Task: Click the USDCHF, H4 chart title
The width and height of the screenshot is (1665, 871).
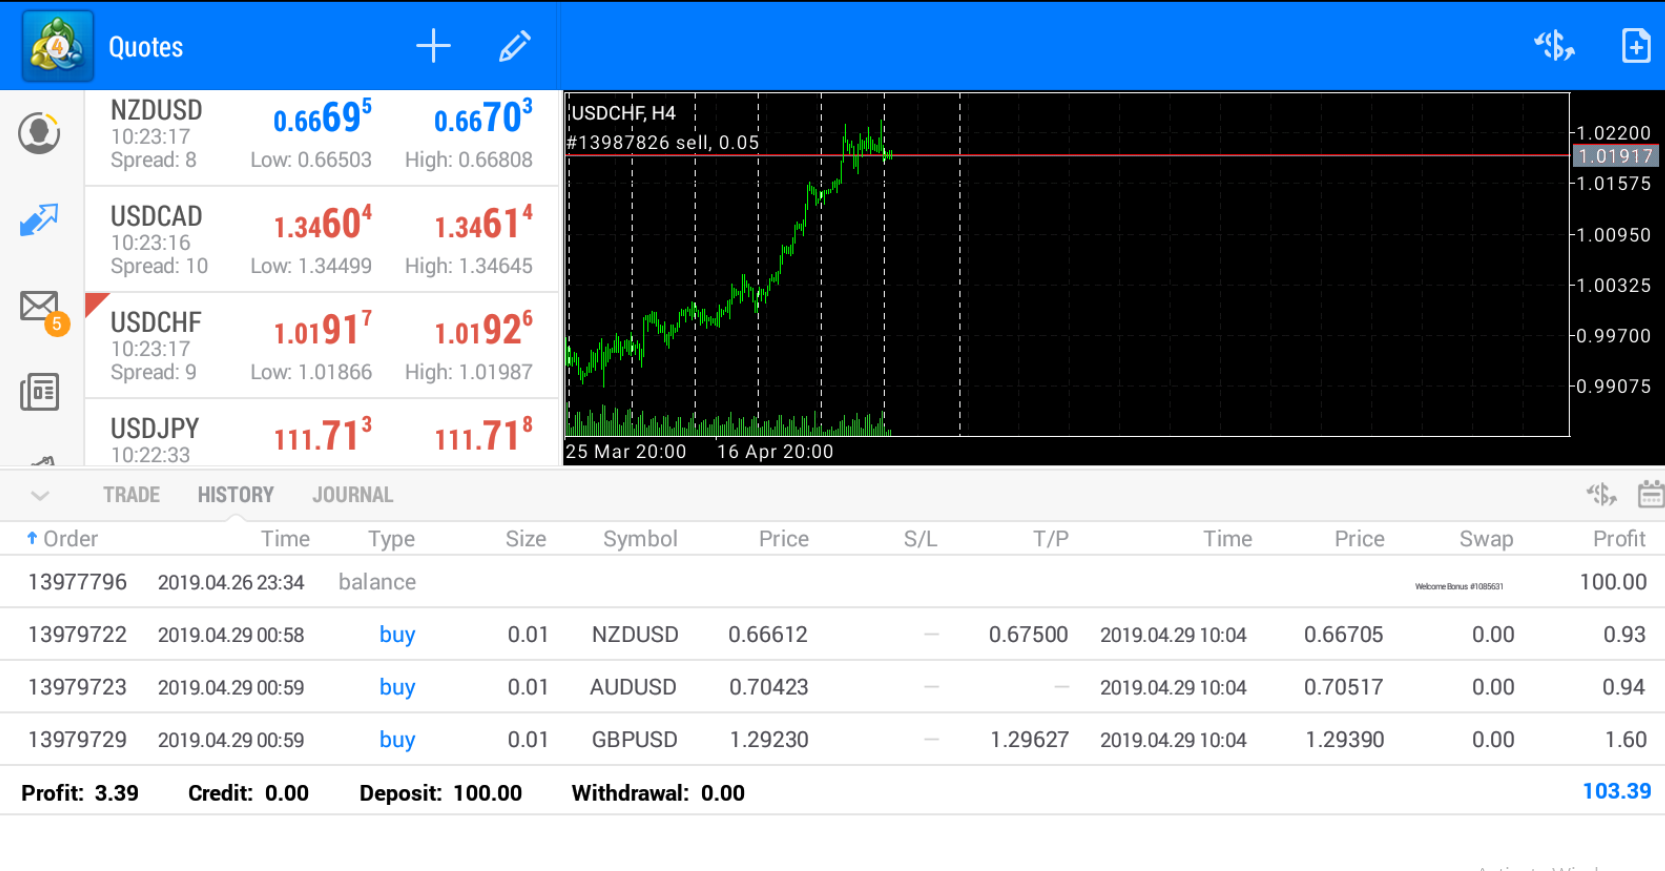Action: pyautogui.click(x=623, y=113)
